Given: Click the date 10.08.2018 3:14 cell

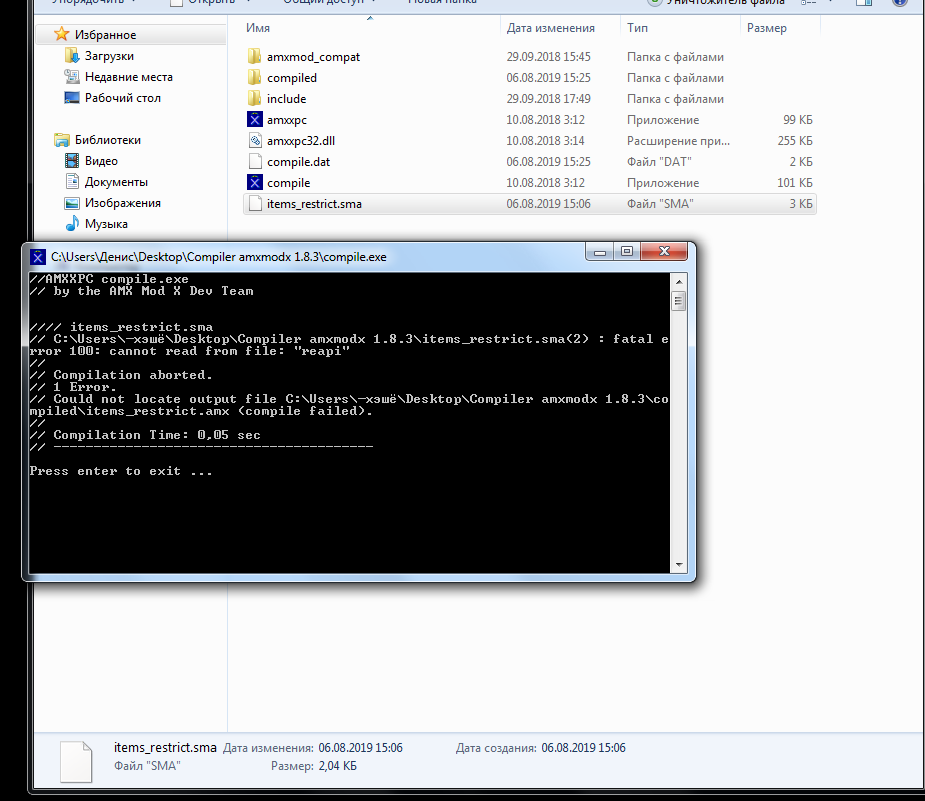Looking at the screenshot, I should [545, 141].
